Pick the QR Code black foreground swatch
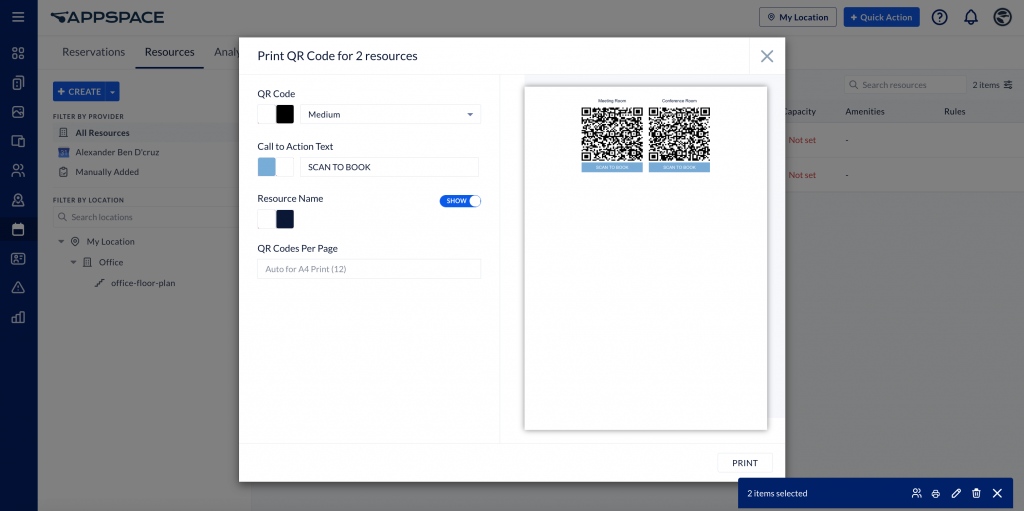The height and width of the screenshot is (511, 1024). click(x=285, y=114)
